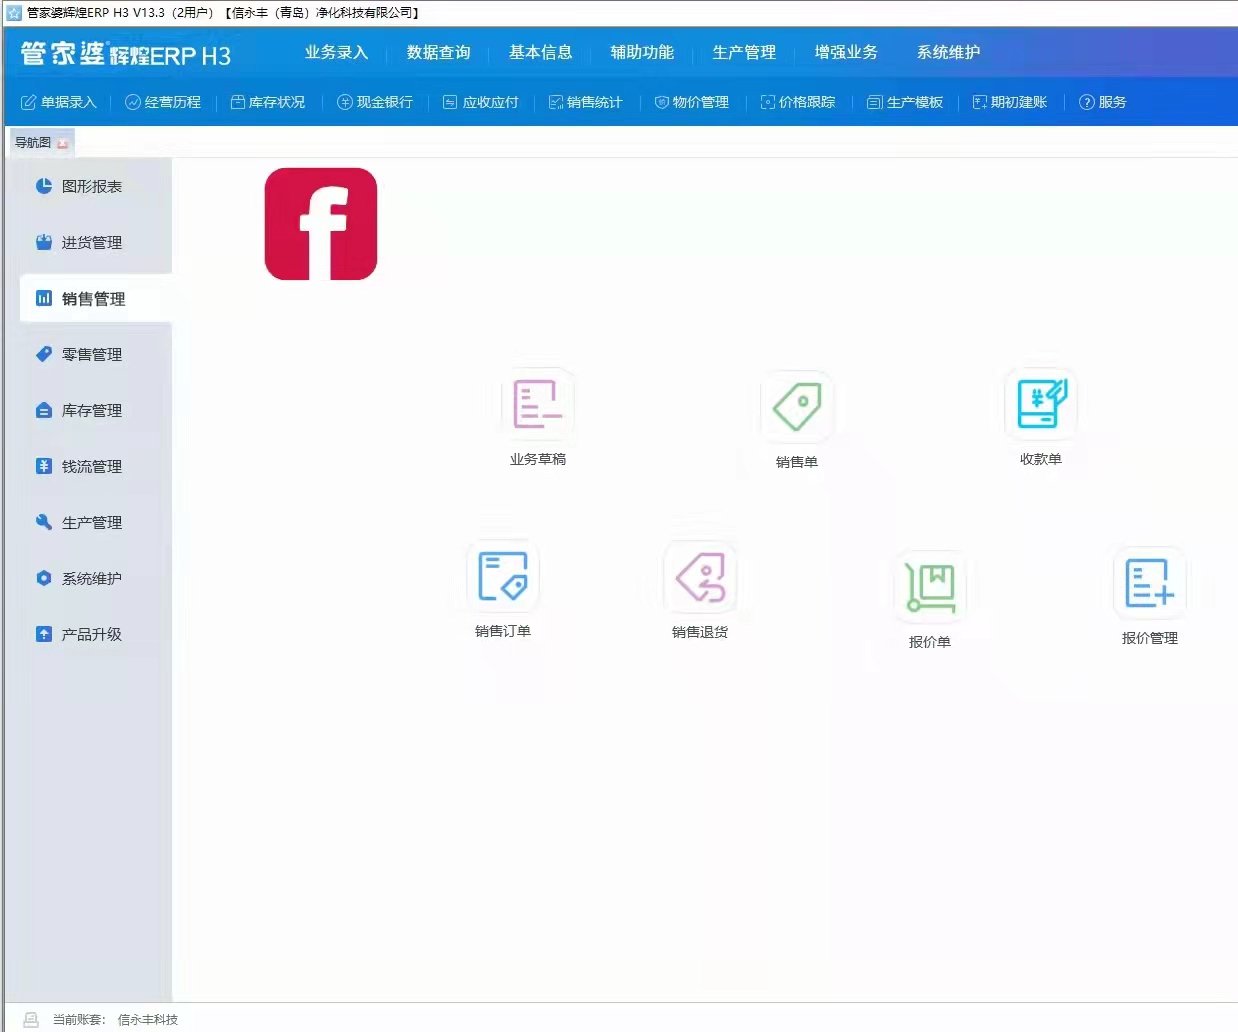Click 现金银行 toolbar shortcut
Screen dimensions: 1238x1032
click(375, 102)
